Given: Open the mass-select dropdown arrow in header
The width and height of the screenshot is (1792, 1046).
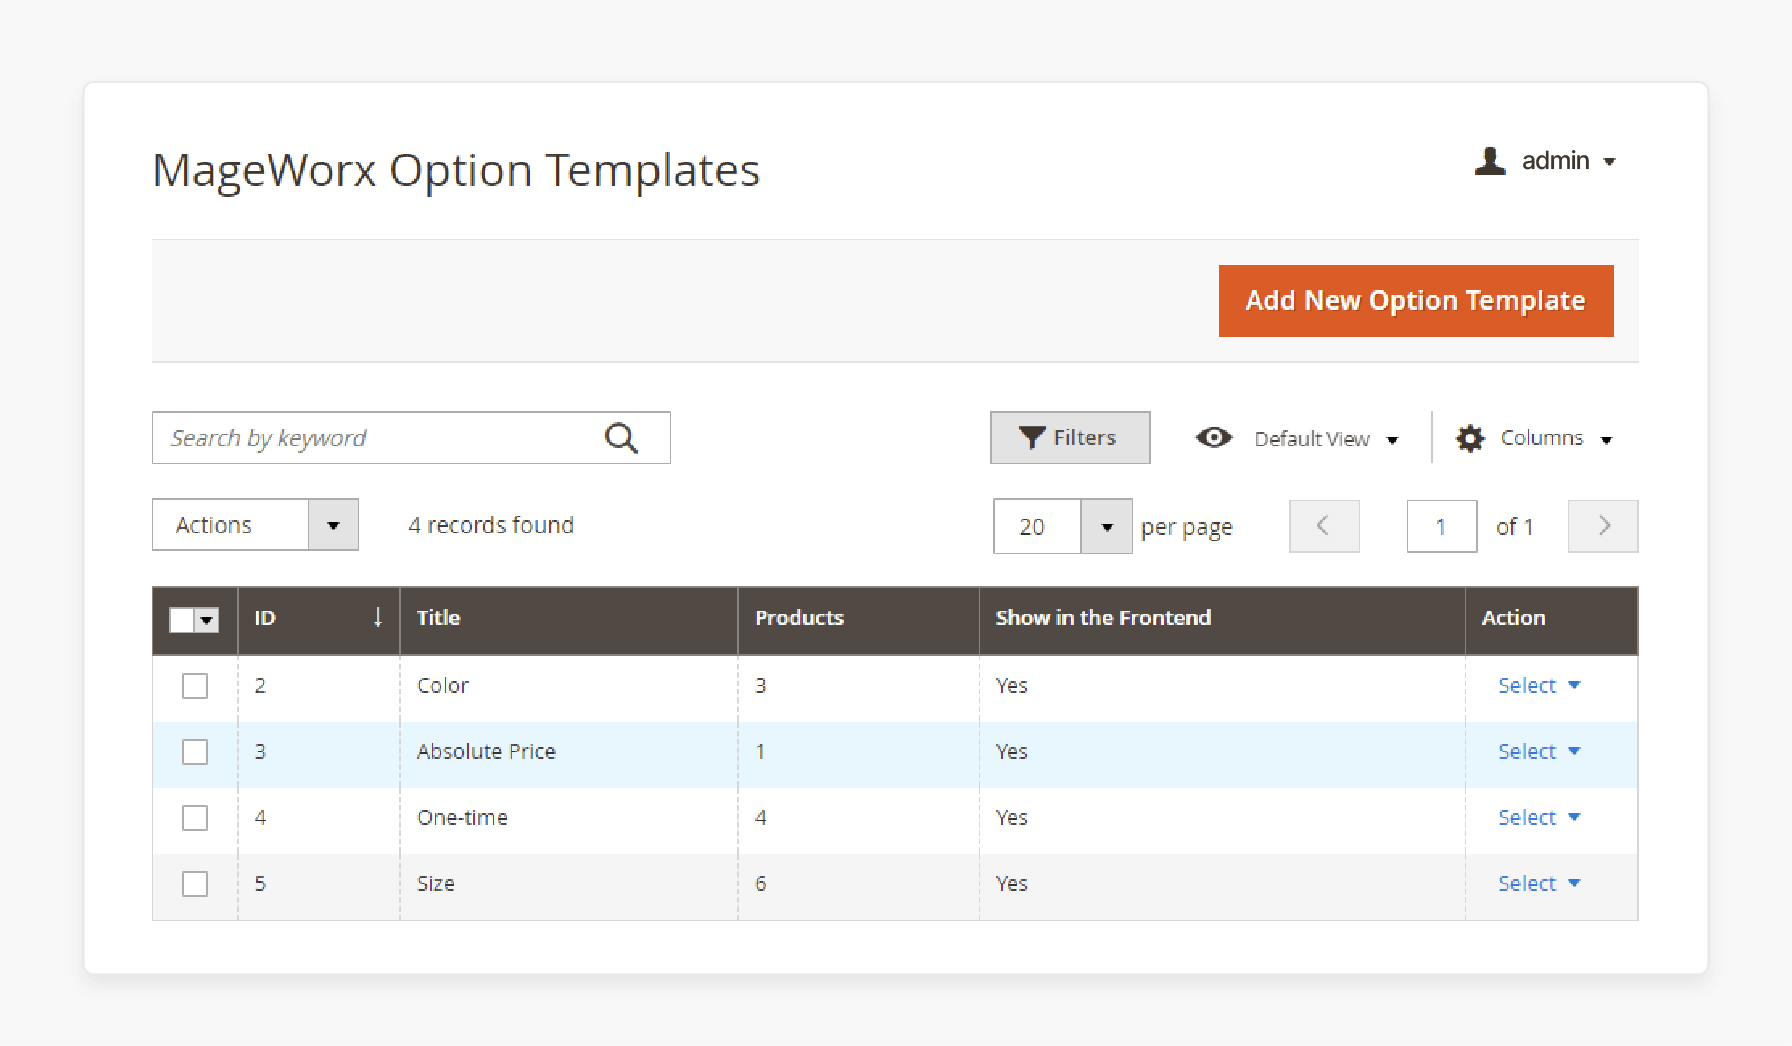Looking at the screenshot, I should [x=207, y=620].
